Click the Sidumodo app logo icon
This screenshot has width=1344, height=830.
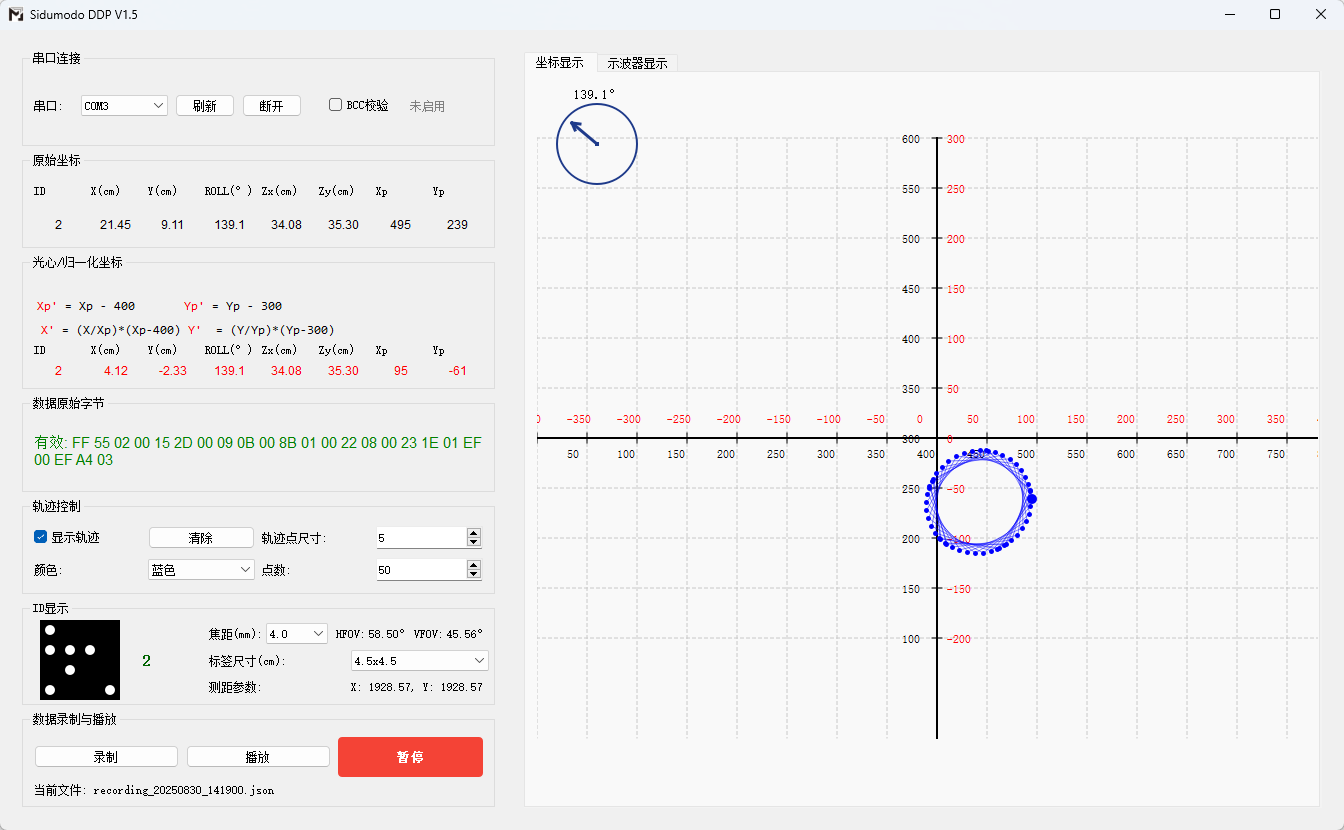[x=16, y=14]
